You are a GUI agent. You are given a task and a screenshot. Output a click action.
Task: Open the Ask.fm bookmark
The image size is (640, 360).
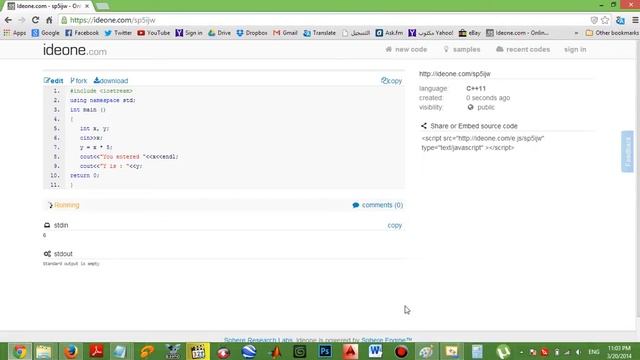click(389, 33)
